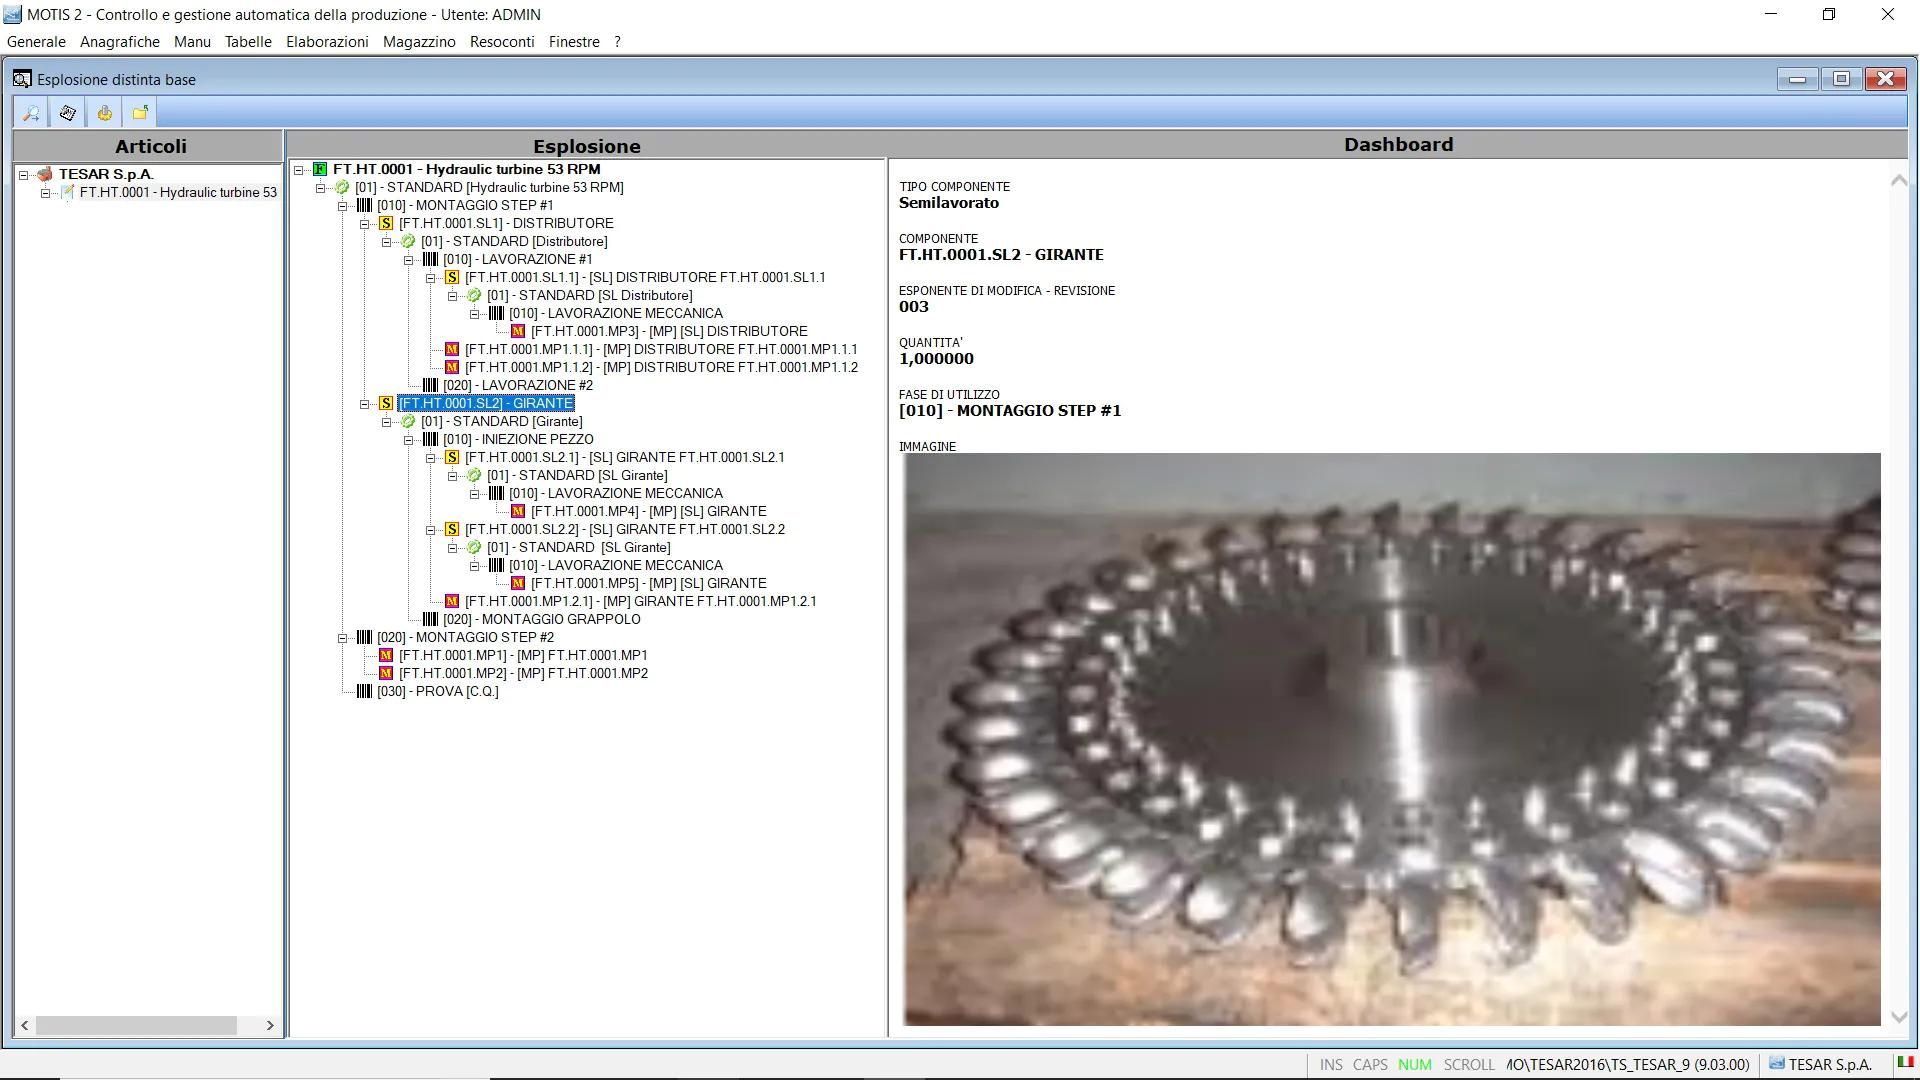
Task: Click red M icon of FT.HT.0001.MP1.1.2 row
Action: 452,367
